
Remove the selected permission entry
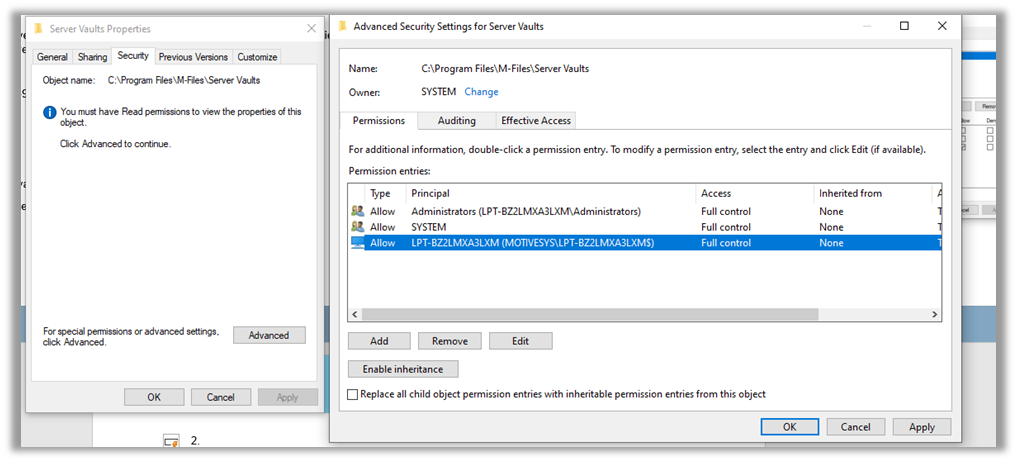[x=450, y=341]
